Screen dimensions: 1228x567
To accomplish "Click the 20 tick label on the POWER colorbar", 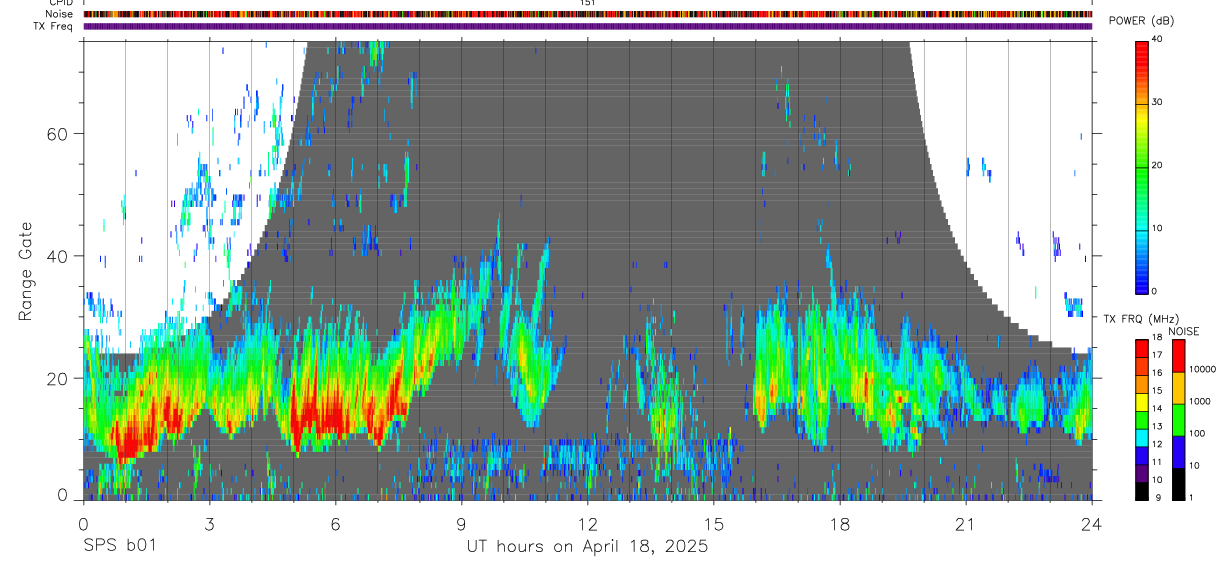I will (1157, 165).
